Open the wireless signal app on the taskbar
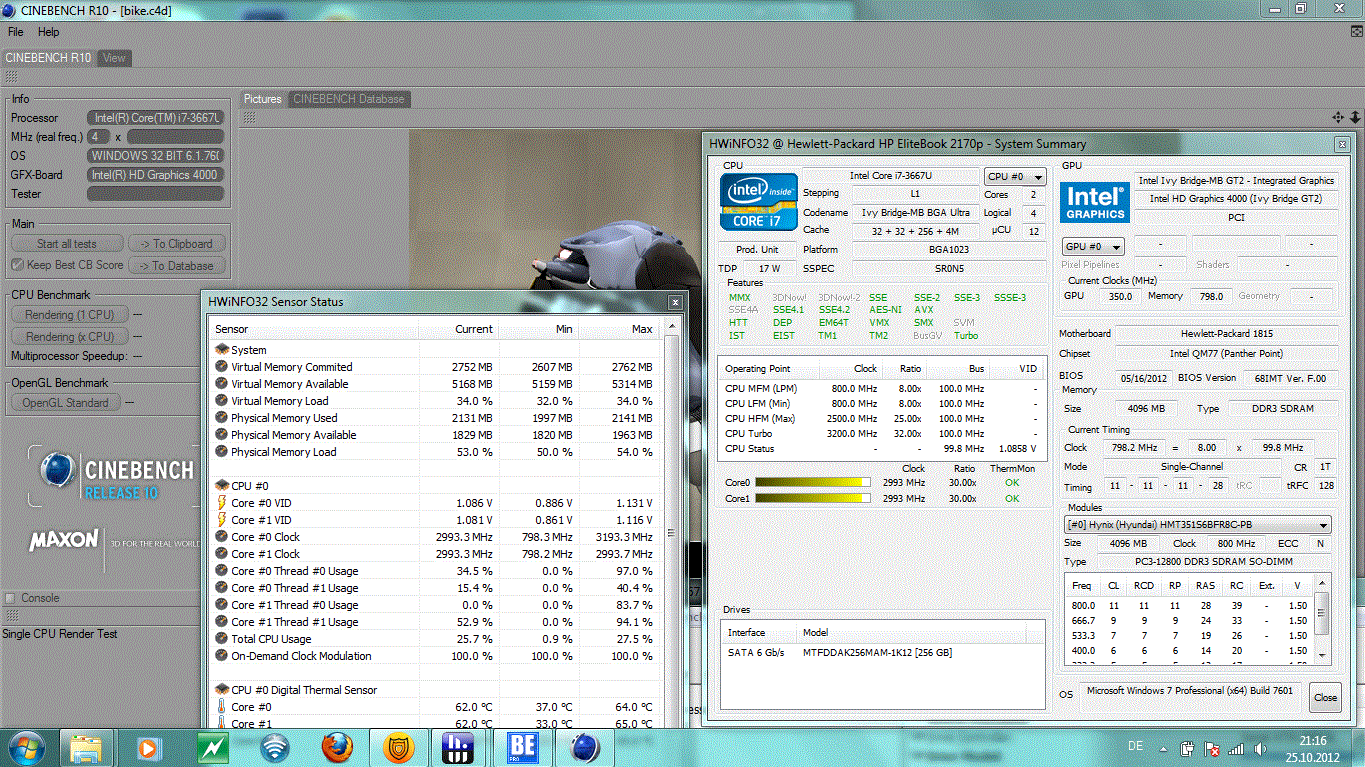This screenshot has height=767, width=1365. 275,747
